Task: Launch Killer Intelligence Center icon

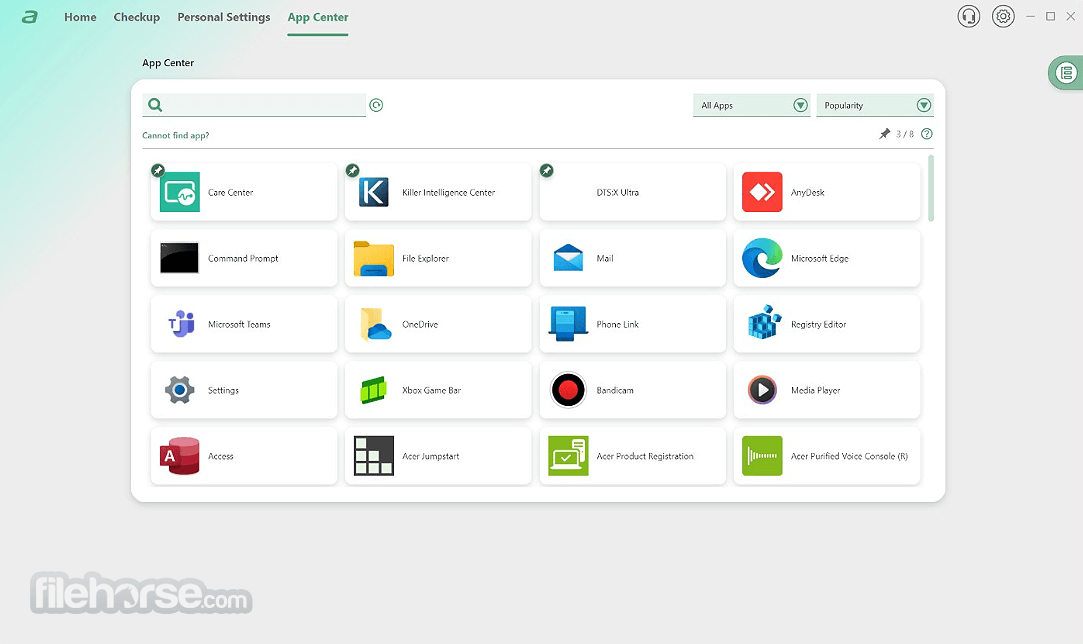Action: point(374,192)
